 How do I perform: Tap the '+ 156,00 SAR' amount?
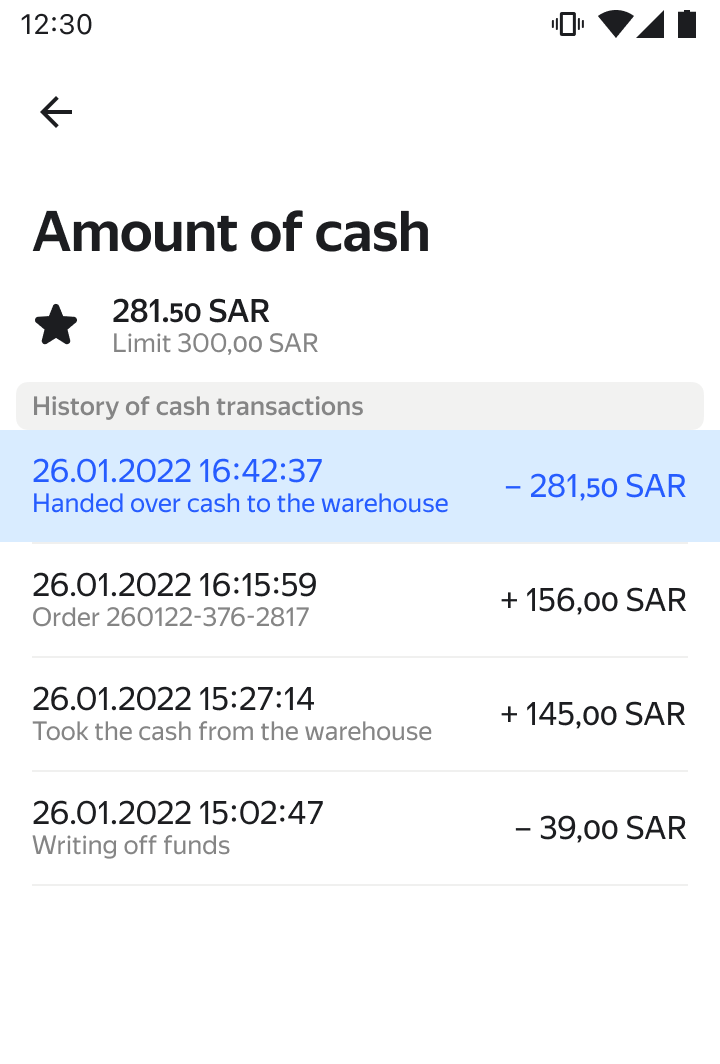tap(593, 600)
